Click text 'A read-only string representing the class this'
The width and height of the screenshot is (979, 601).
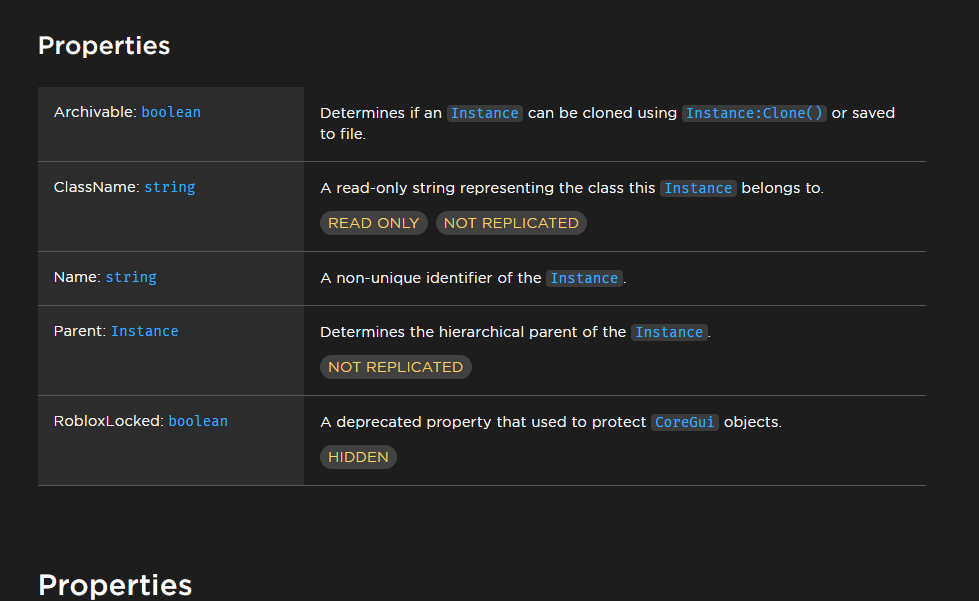click(x=488, y=188)
